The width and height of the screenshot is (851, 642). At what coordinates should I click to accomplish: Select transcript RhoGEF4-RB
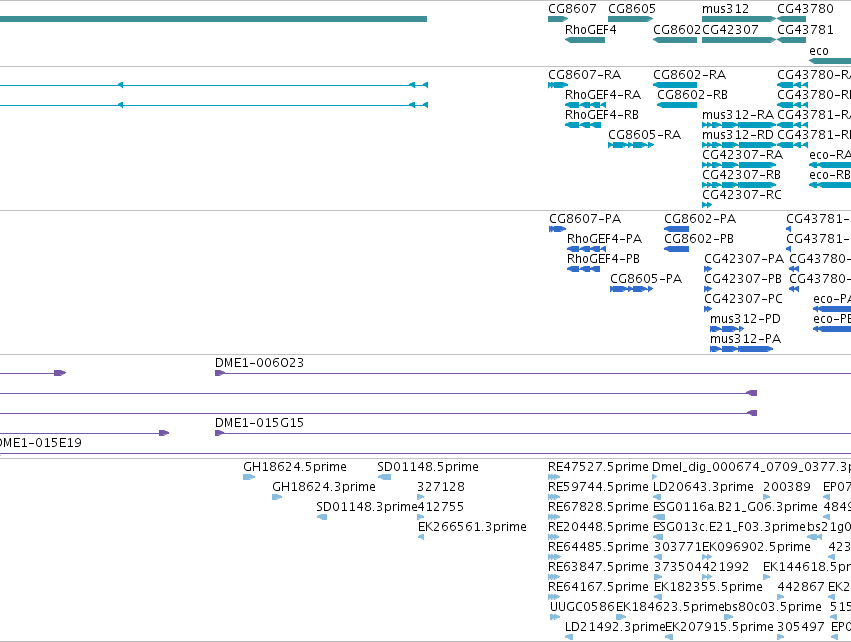(x=583, y=125)
